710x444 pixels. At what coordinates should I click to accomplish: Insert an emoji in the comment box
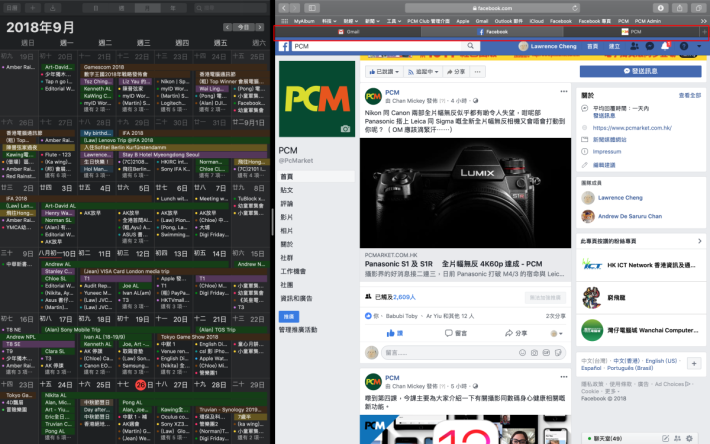click(x=523, y=353)
